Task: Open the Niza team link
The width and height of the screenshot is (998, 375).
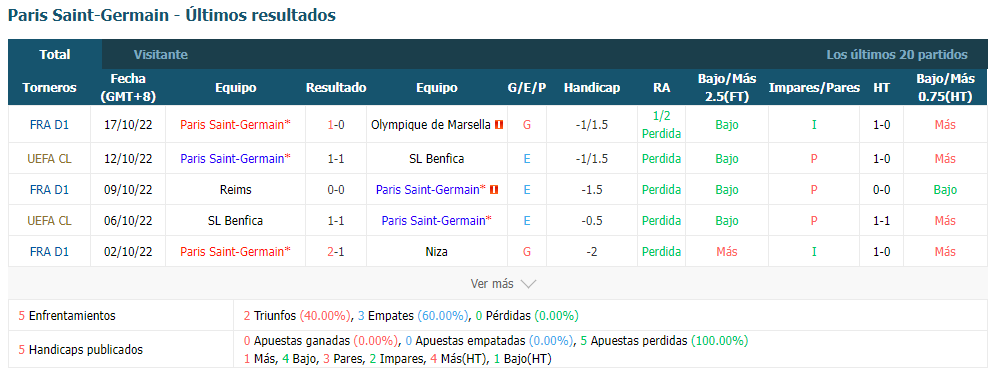Action: [437, 251]
